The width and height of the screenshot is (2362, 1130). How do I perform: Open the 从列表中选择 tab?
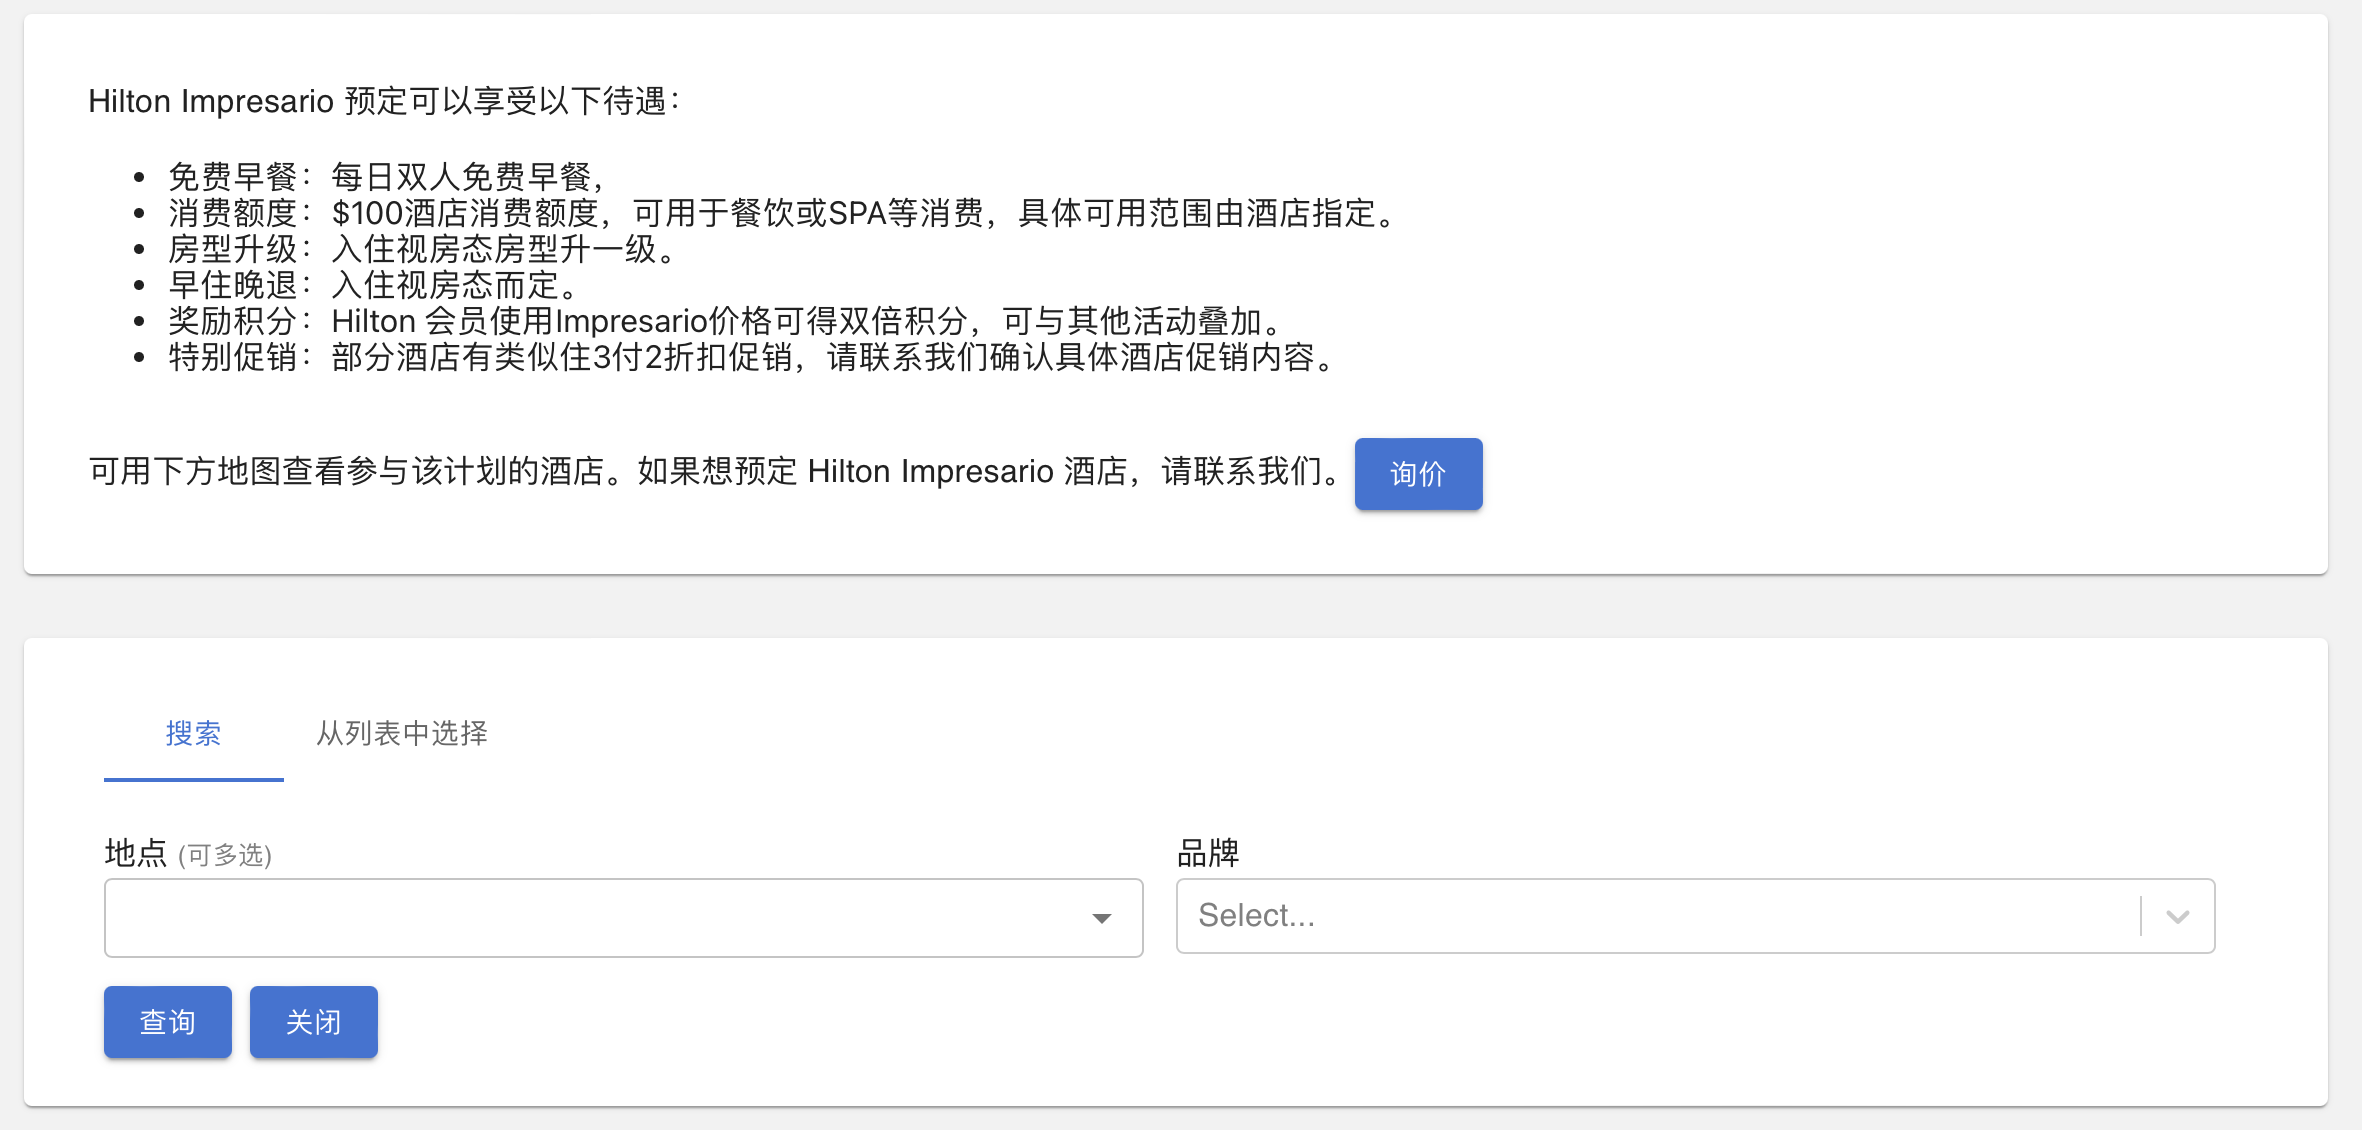(402, 733)
